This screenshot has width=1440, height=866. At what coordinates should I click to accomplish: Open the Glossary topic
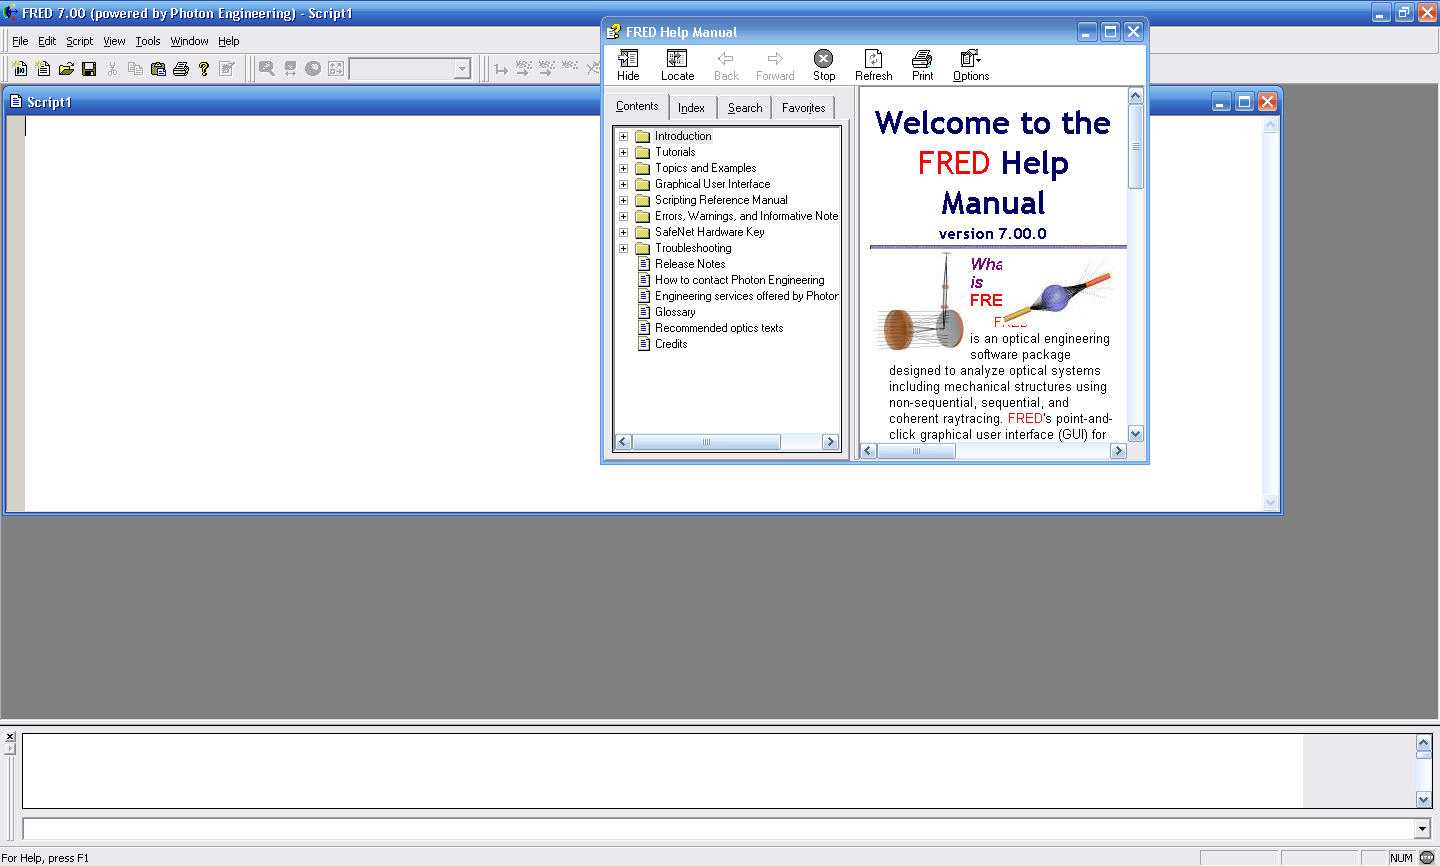(x=675, y=312)
